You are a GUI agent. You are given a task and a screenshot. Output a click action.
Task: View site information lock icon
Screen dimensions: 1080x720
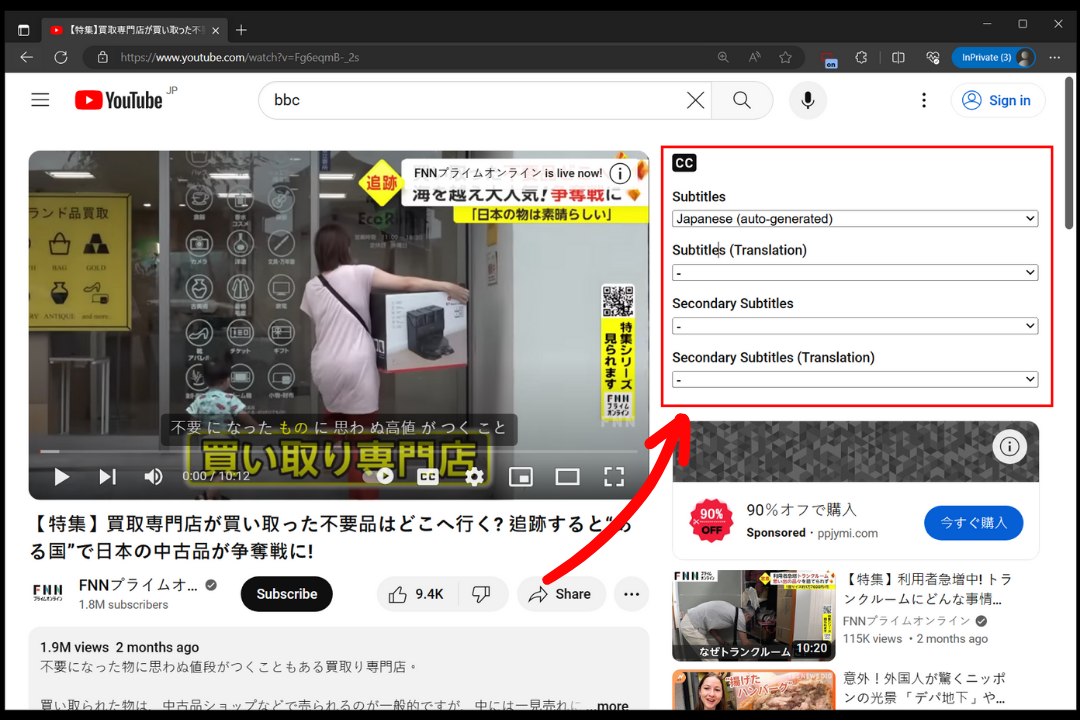102,57
